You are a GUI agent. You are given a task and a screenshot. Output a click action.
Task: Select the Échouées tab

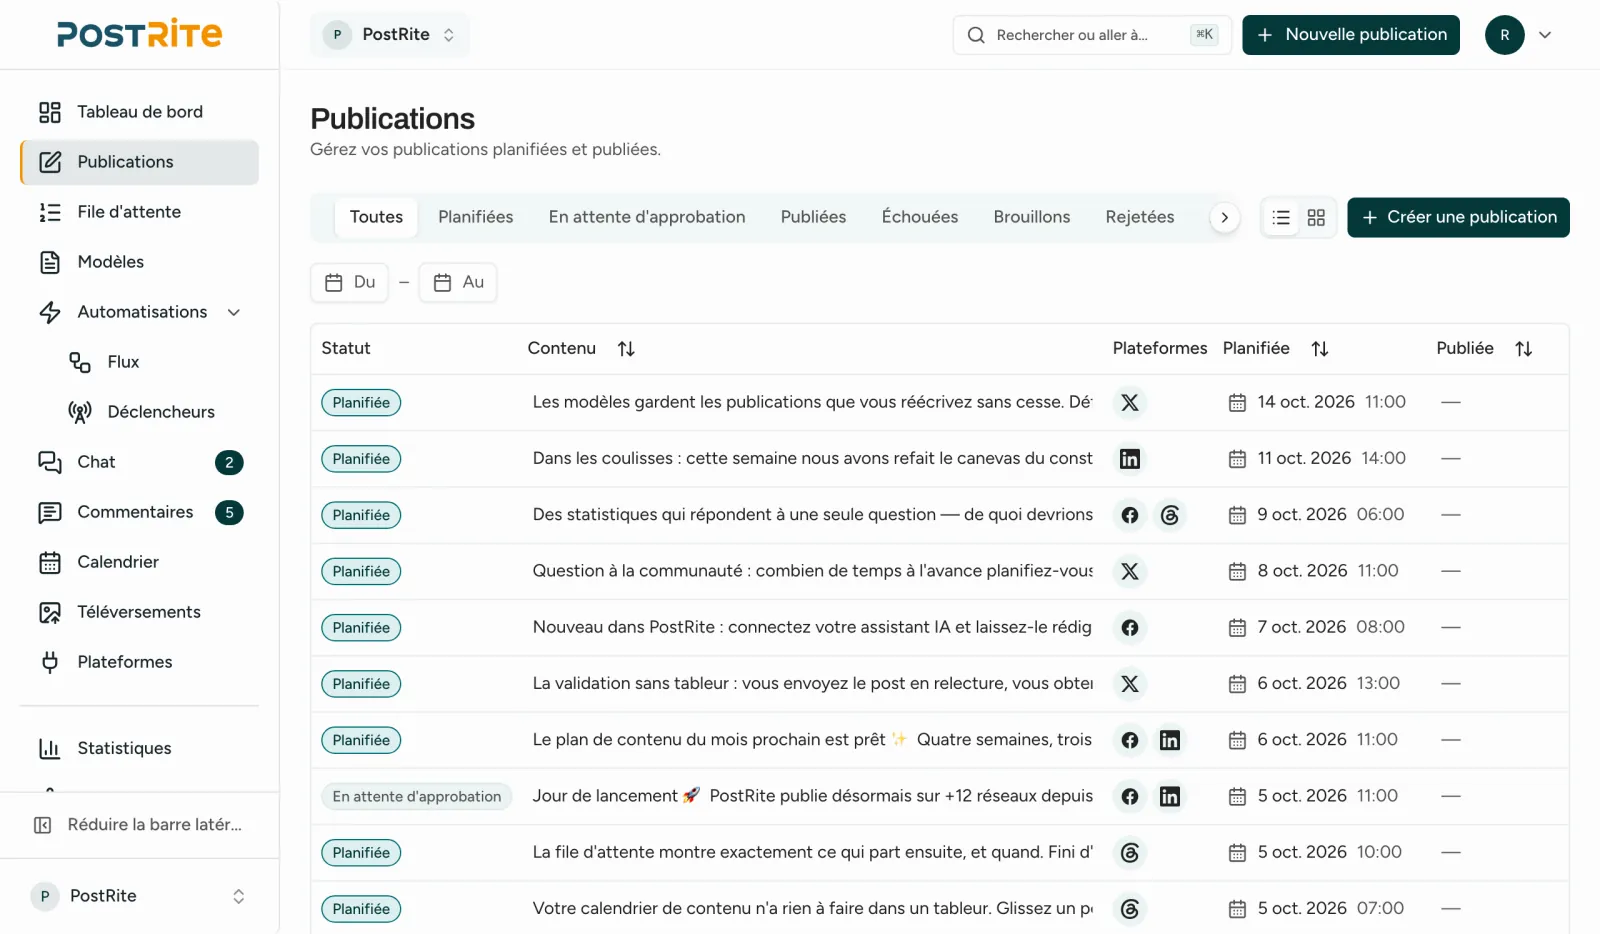click(x=920, y=217)
